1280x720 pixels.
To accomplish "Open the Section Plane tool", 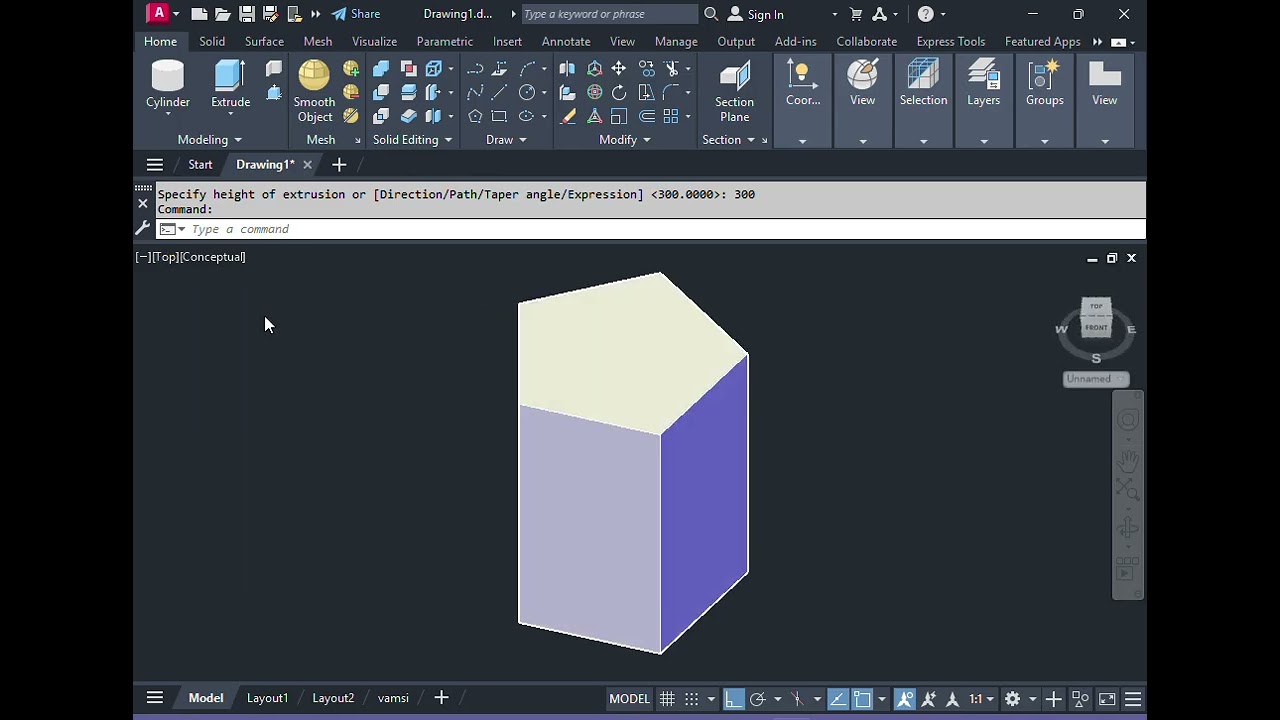I will point(734,92).
